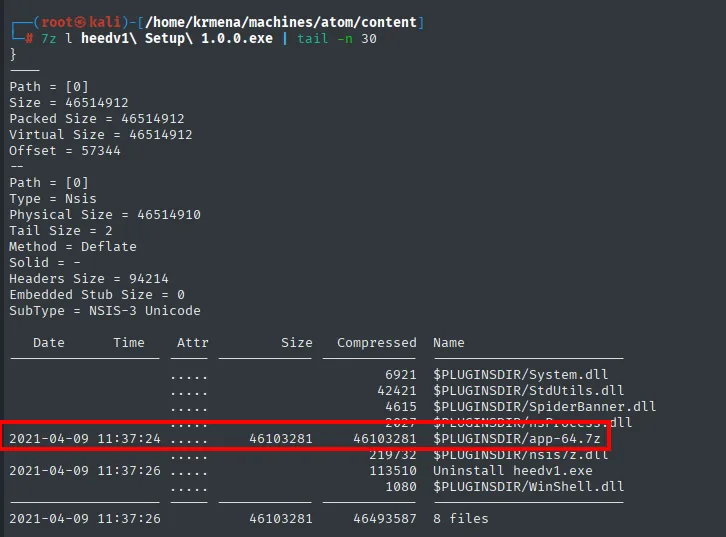Click the 'Packed Size = 46514912' line
Image resolution: width=726 pixels, height=537 pixels.
tap(97, 119)
